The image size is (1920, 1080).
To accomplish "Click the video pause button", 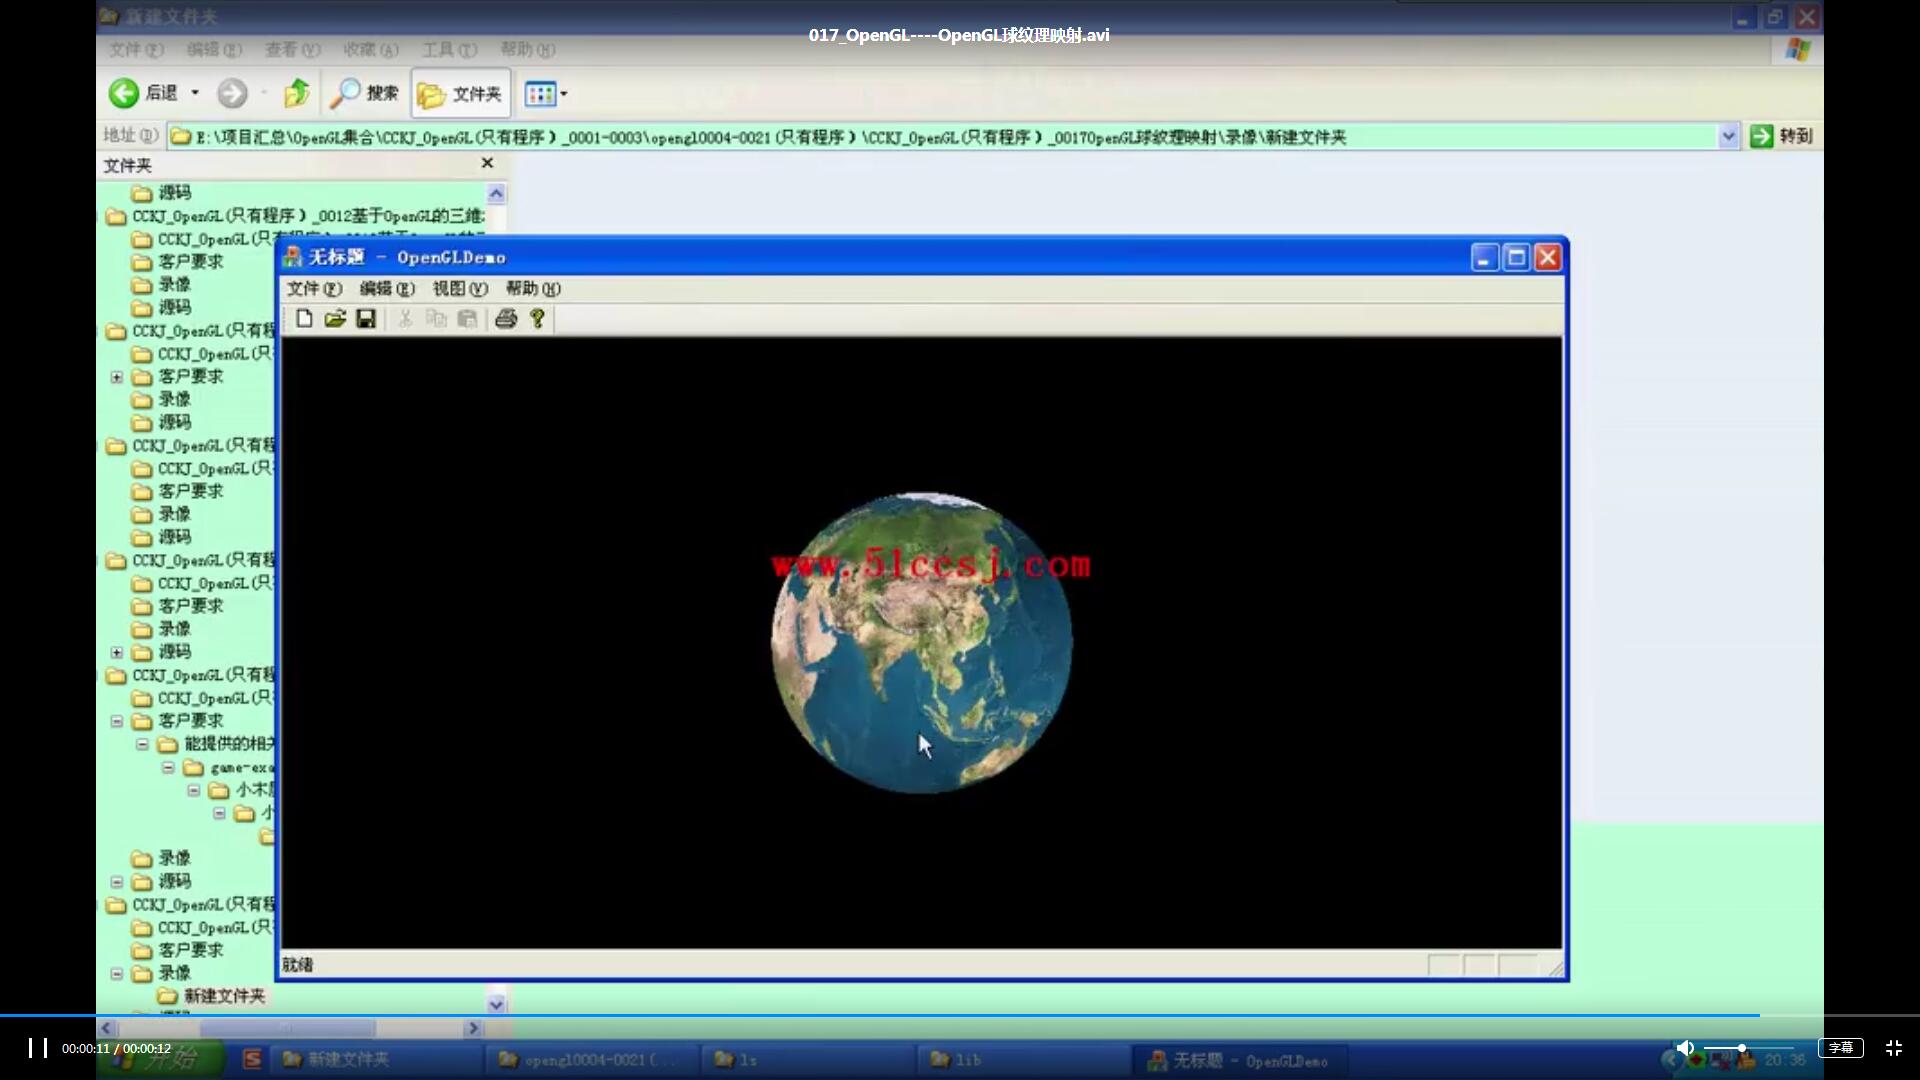I will point(38,1048).
